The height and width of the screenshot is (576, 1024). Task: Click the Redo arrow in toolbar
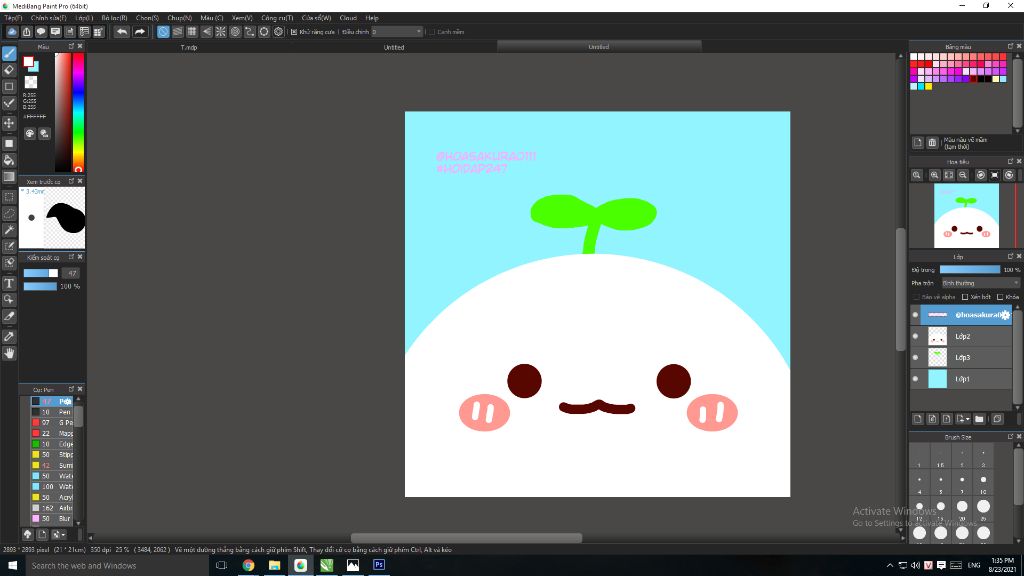pyautogui.click(x=140, y=31)
